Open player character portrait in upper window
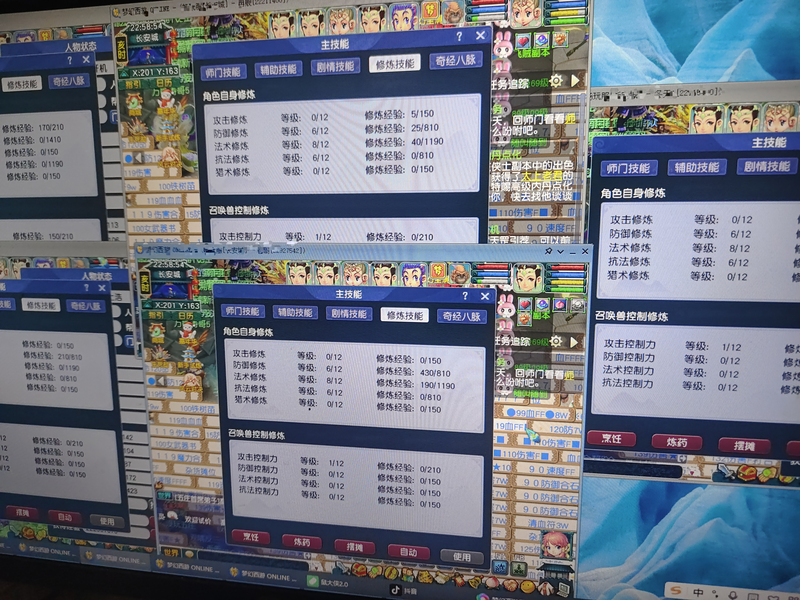The width and height of the screenshot is (800, 600). [x=526, y=13]
